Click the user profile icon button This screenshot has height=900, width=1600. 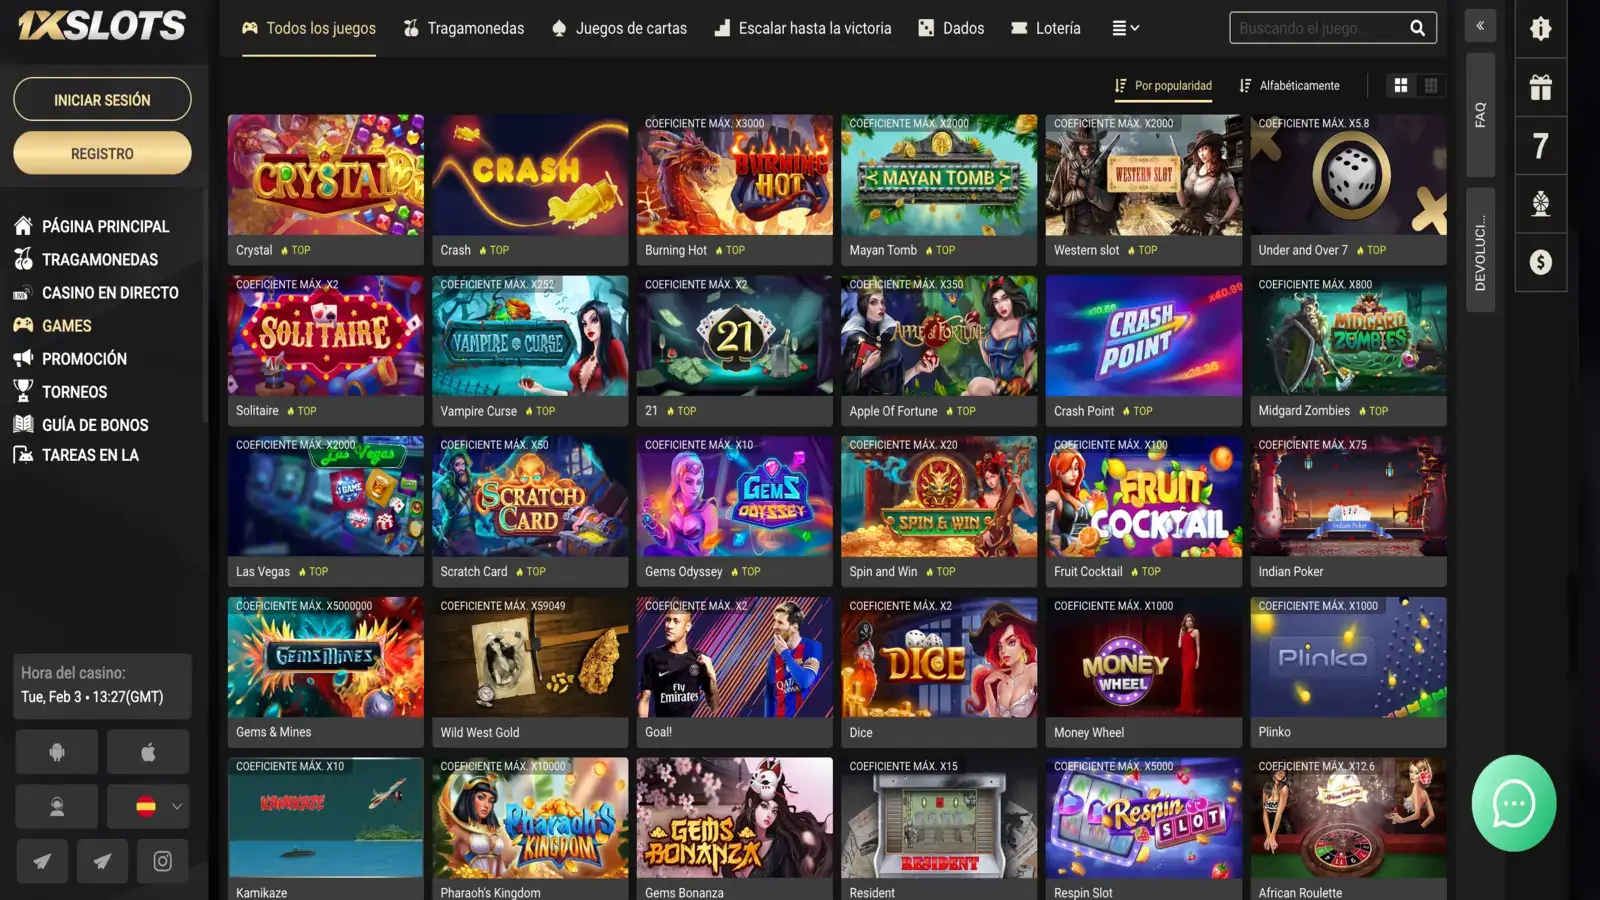click(x=57, y=807)
